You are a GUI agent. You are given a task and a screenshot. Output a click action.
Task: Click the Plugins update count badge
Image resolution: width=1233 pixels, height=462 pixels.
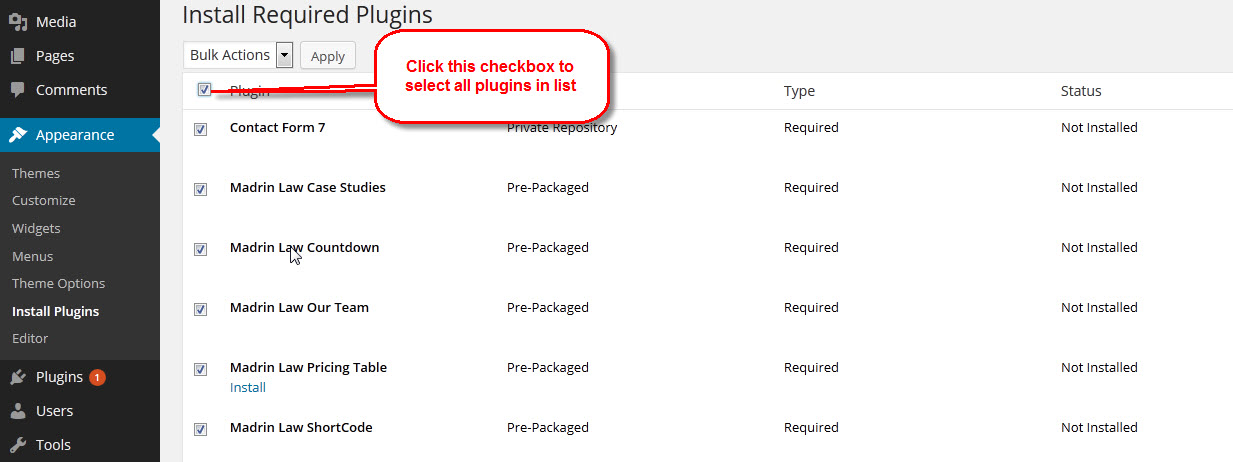(x=97, y=377)
